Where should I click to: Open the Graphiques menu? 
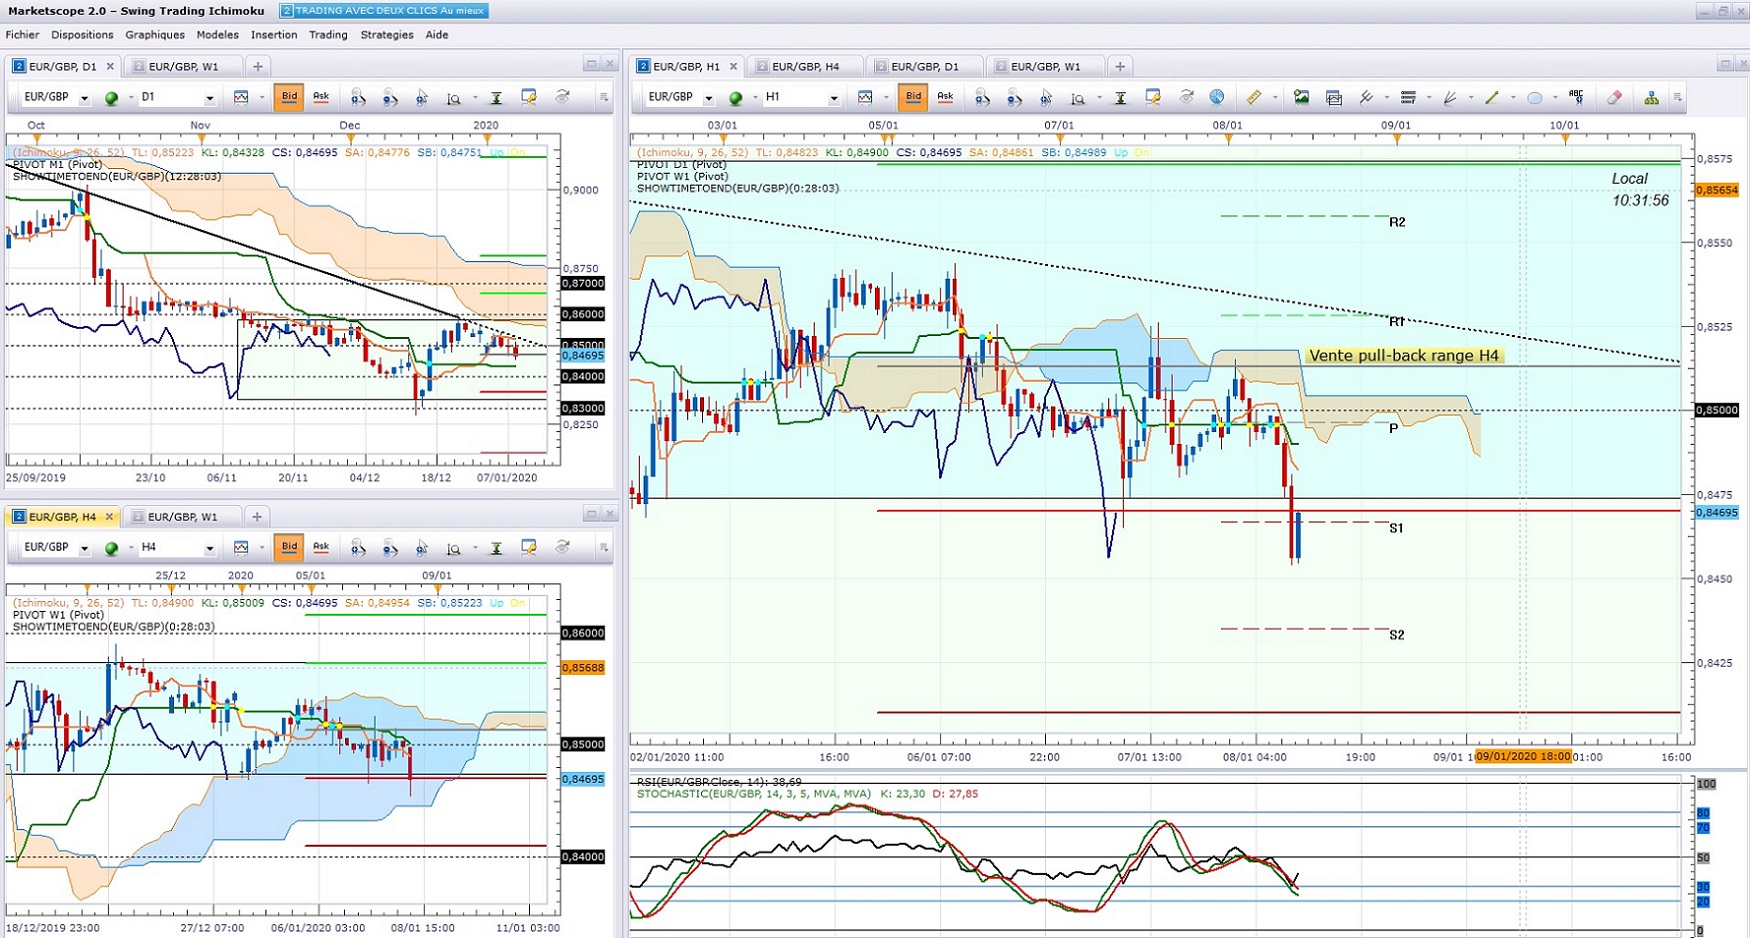tap(155, 35)
